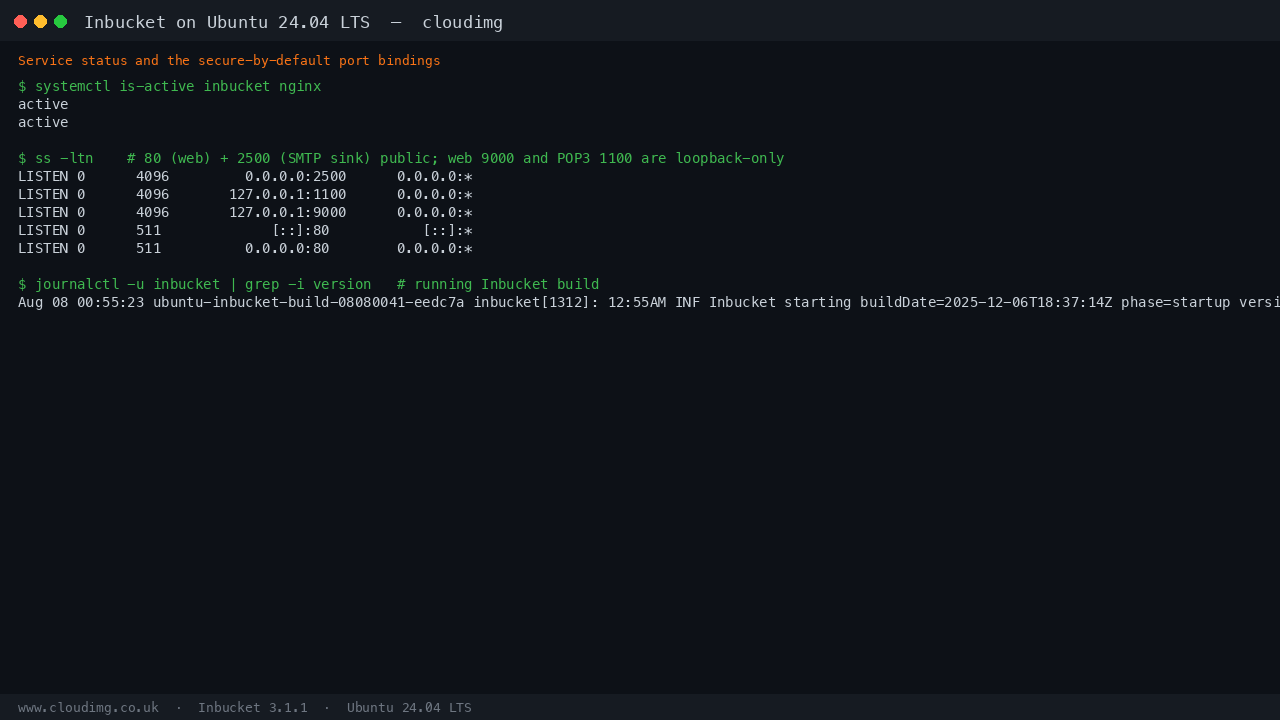This screenshot has width=1280, height=720.
Task: Click the command 'systemctl is-active inbucket nginx'
Action: [x=178, y=86]
